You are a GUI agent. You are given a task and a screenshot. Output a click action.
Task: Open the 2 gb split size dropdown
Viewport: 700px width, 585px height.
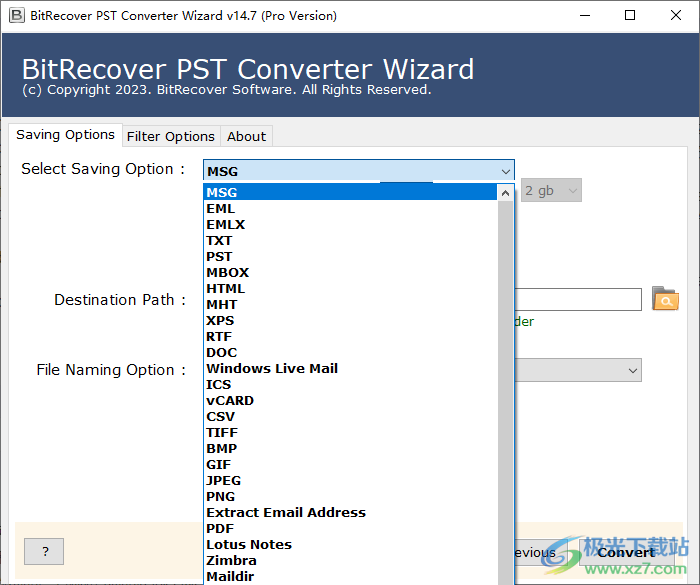pos(551,191)
